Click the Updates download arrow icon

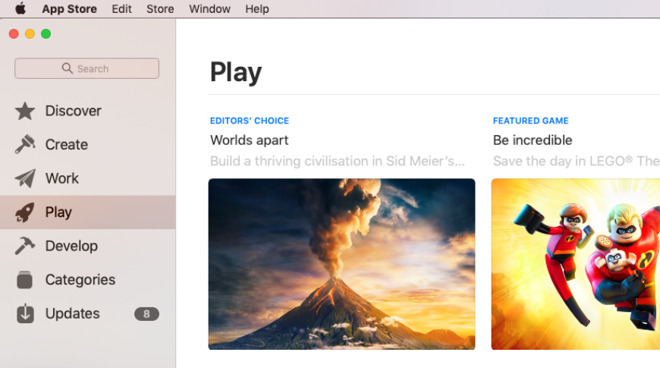[25, 313]
